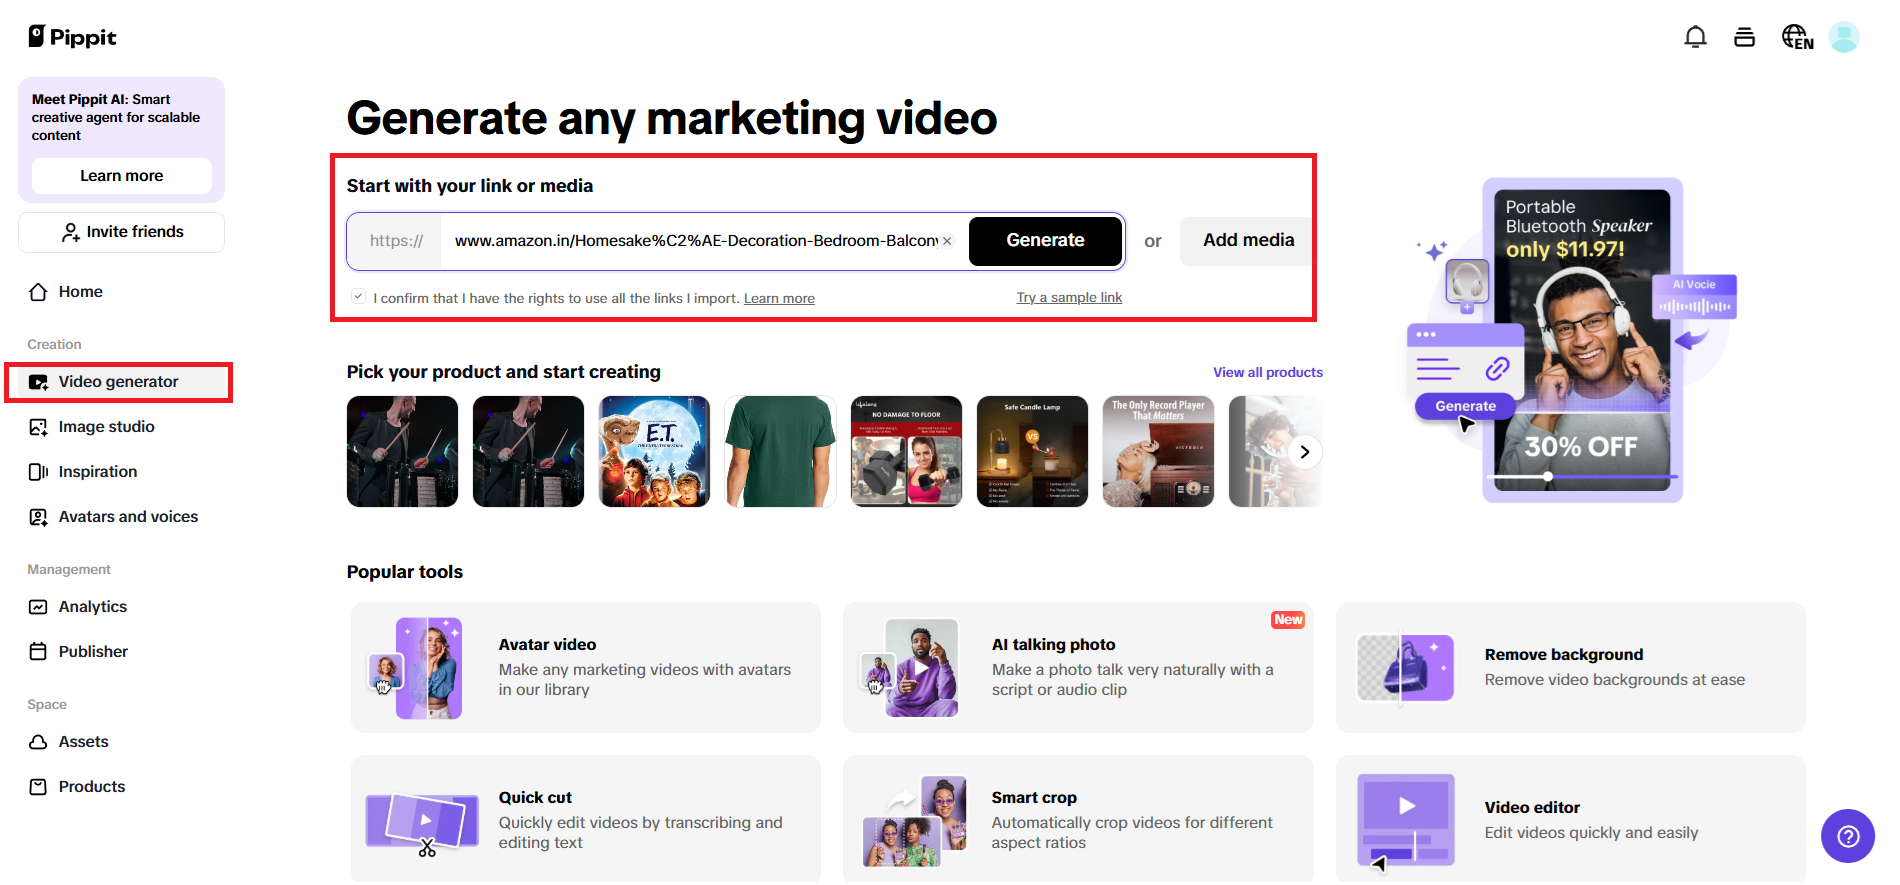Screen dimensions: 1900x885
Task: Select the Safe Candle Lamp thumbnail
Action: (1032, 452)
